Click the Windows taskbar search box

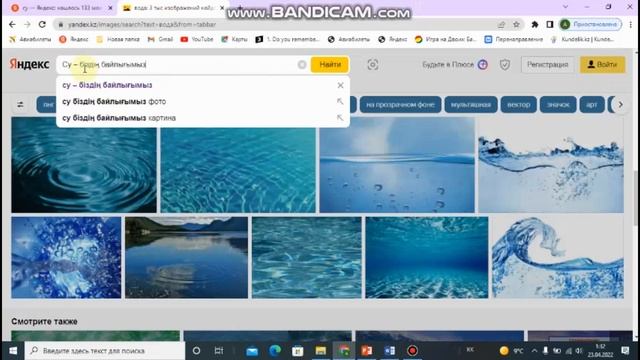105,351
